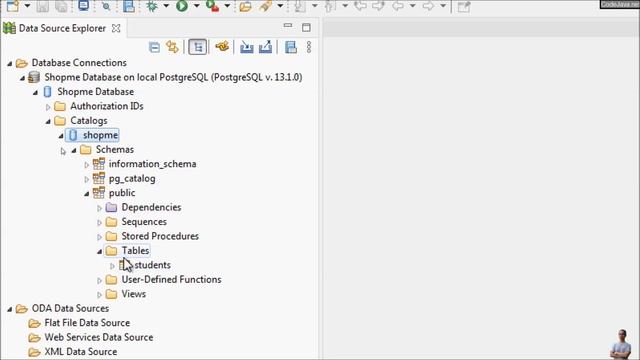Open the View Menu three dots
Screen dimensions: 640x360
tap(309, 47)
